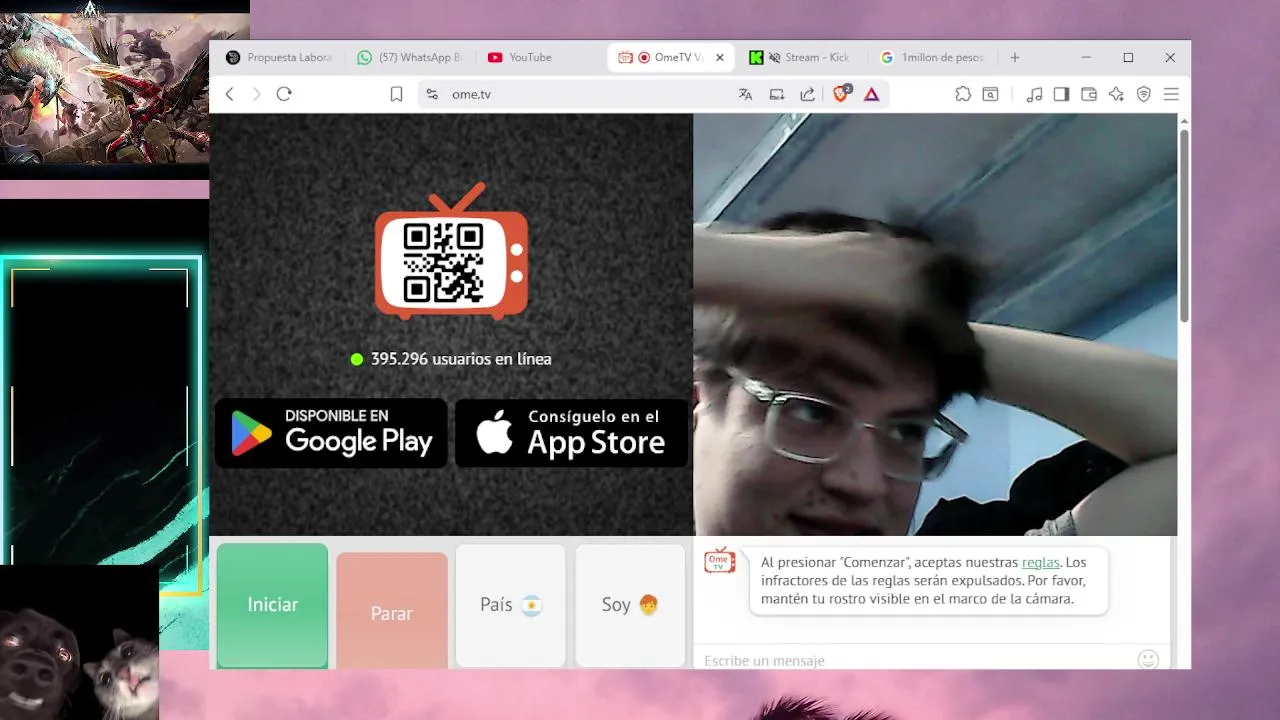Toggle the browser sidebar panel icon
Screen dimensions: 1280x720
1061,94
